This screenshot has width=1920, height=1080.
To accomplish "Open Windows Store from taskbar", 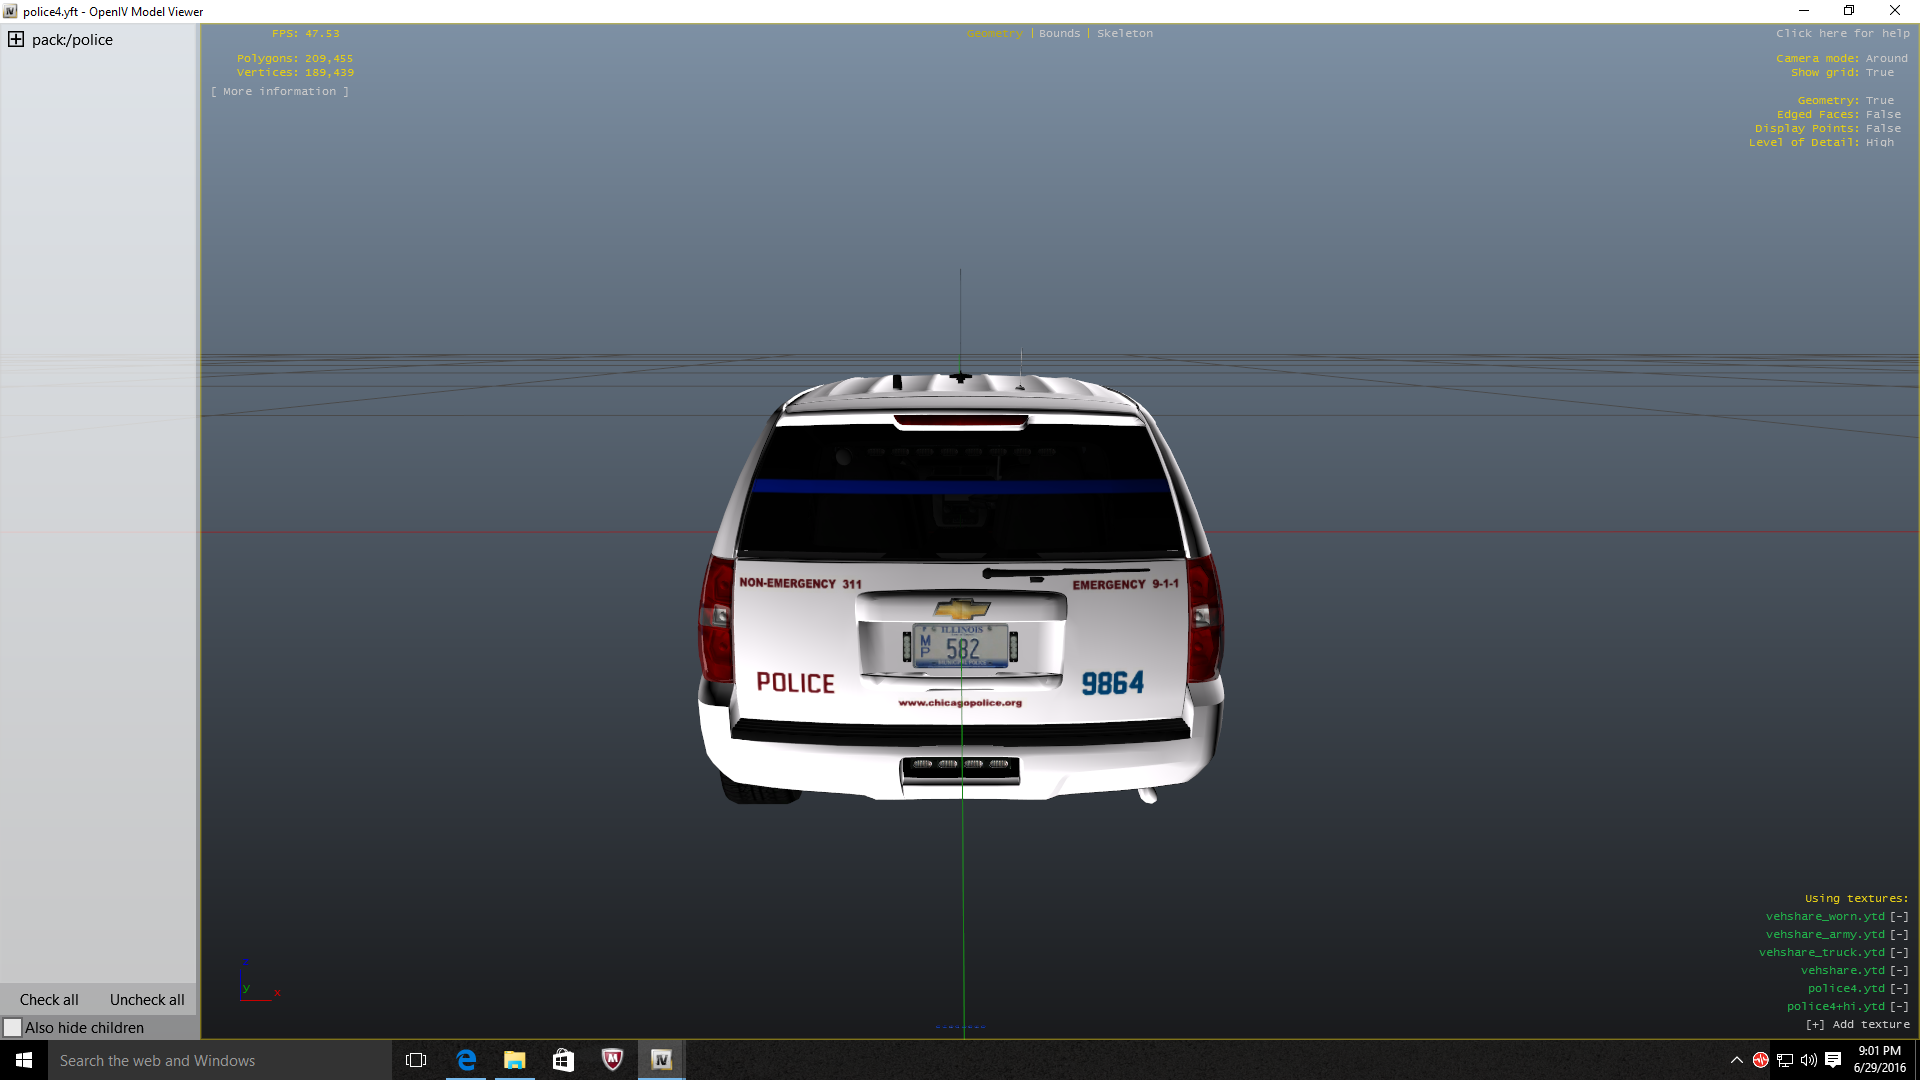I will [x=563, y=1060].
